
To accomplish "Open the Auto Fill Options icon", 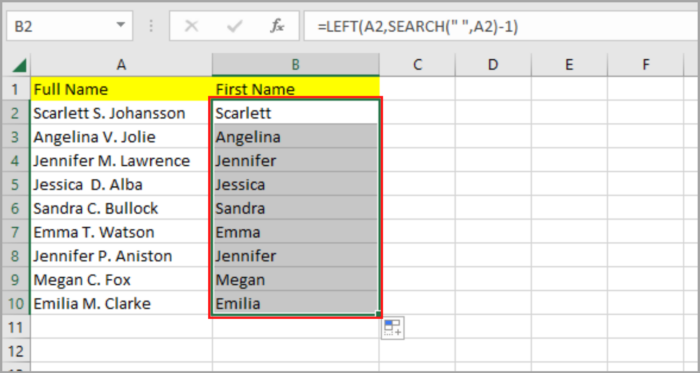I will [393, 328].
